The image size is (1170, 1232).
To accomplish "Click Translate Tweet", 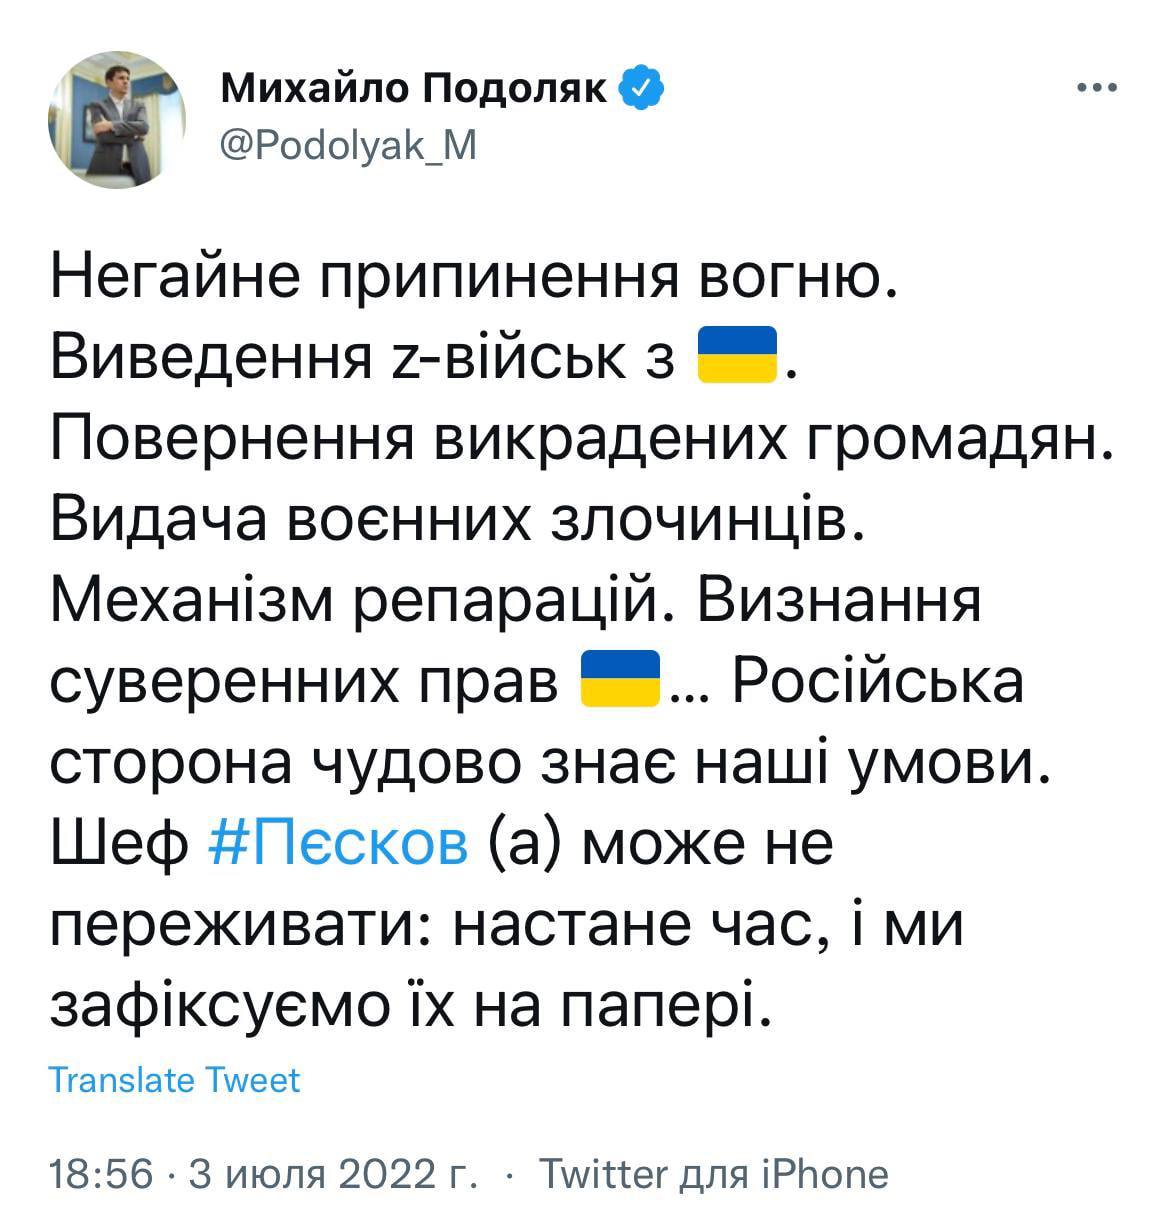I will 174,1081.
